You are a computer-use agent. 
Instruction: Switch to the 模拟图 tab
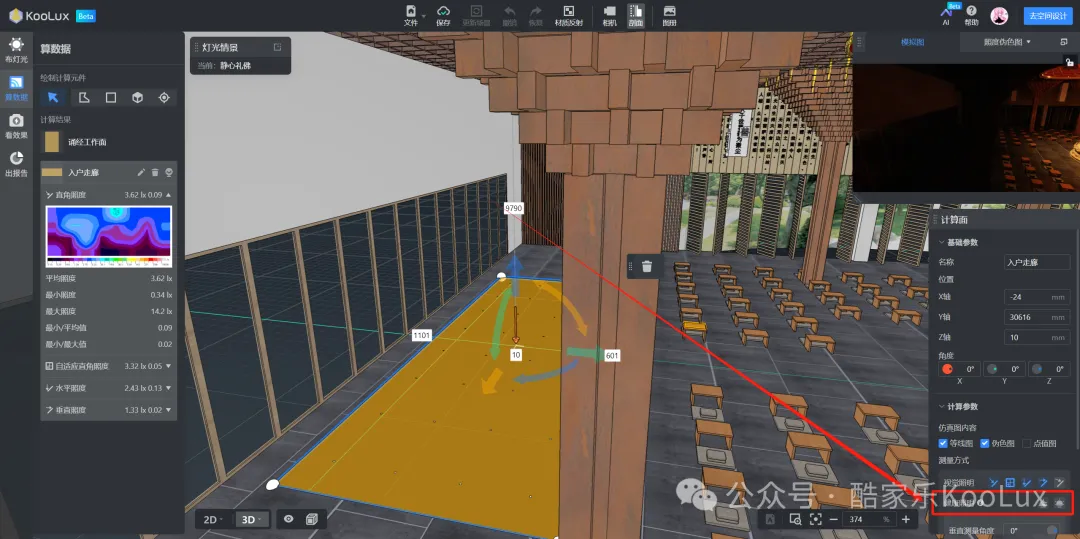(x=912, y=42)
